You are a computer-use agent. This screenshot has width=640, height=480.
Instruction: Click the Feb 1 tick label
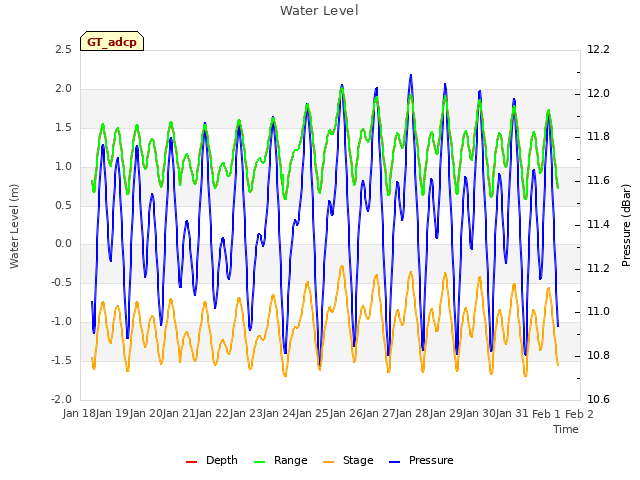point(547,414)
